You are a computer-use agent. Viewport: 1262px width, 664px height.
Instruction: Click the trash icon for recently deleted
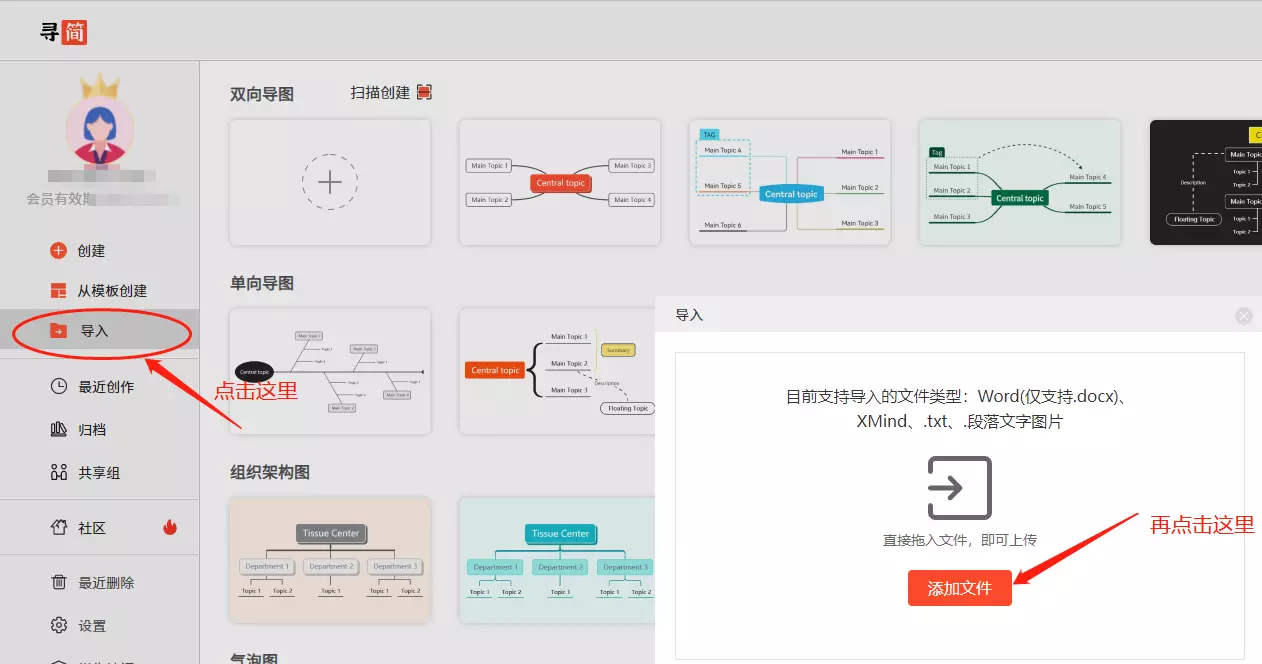59,582
